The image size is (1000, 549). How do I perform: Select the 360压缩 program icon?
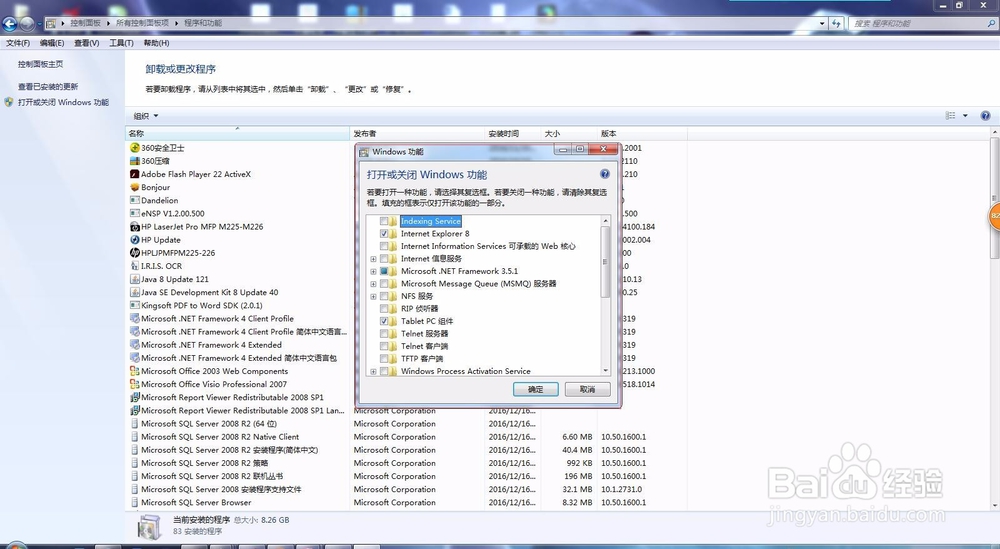pos(135,161)
